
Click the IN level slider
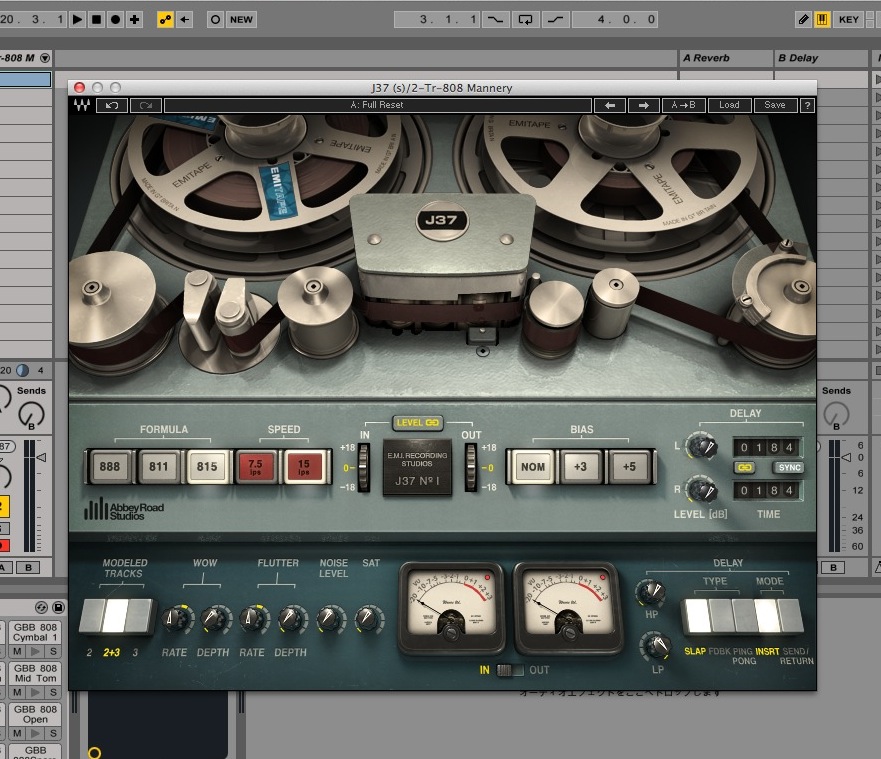click(364, 467)
